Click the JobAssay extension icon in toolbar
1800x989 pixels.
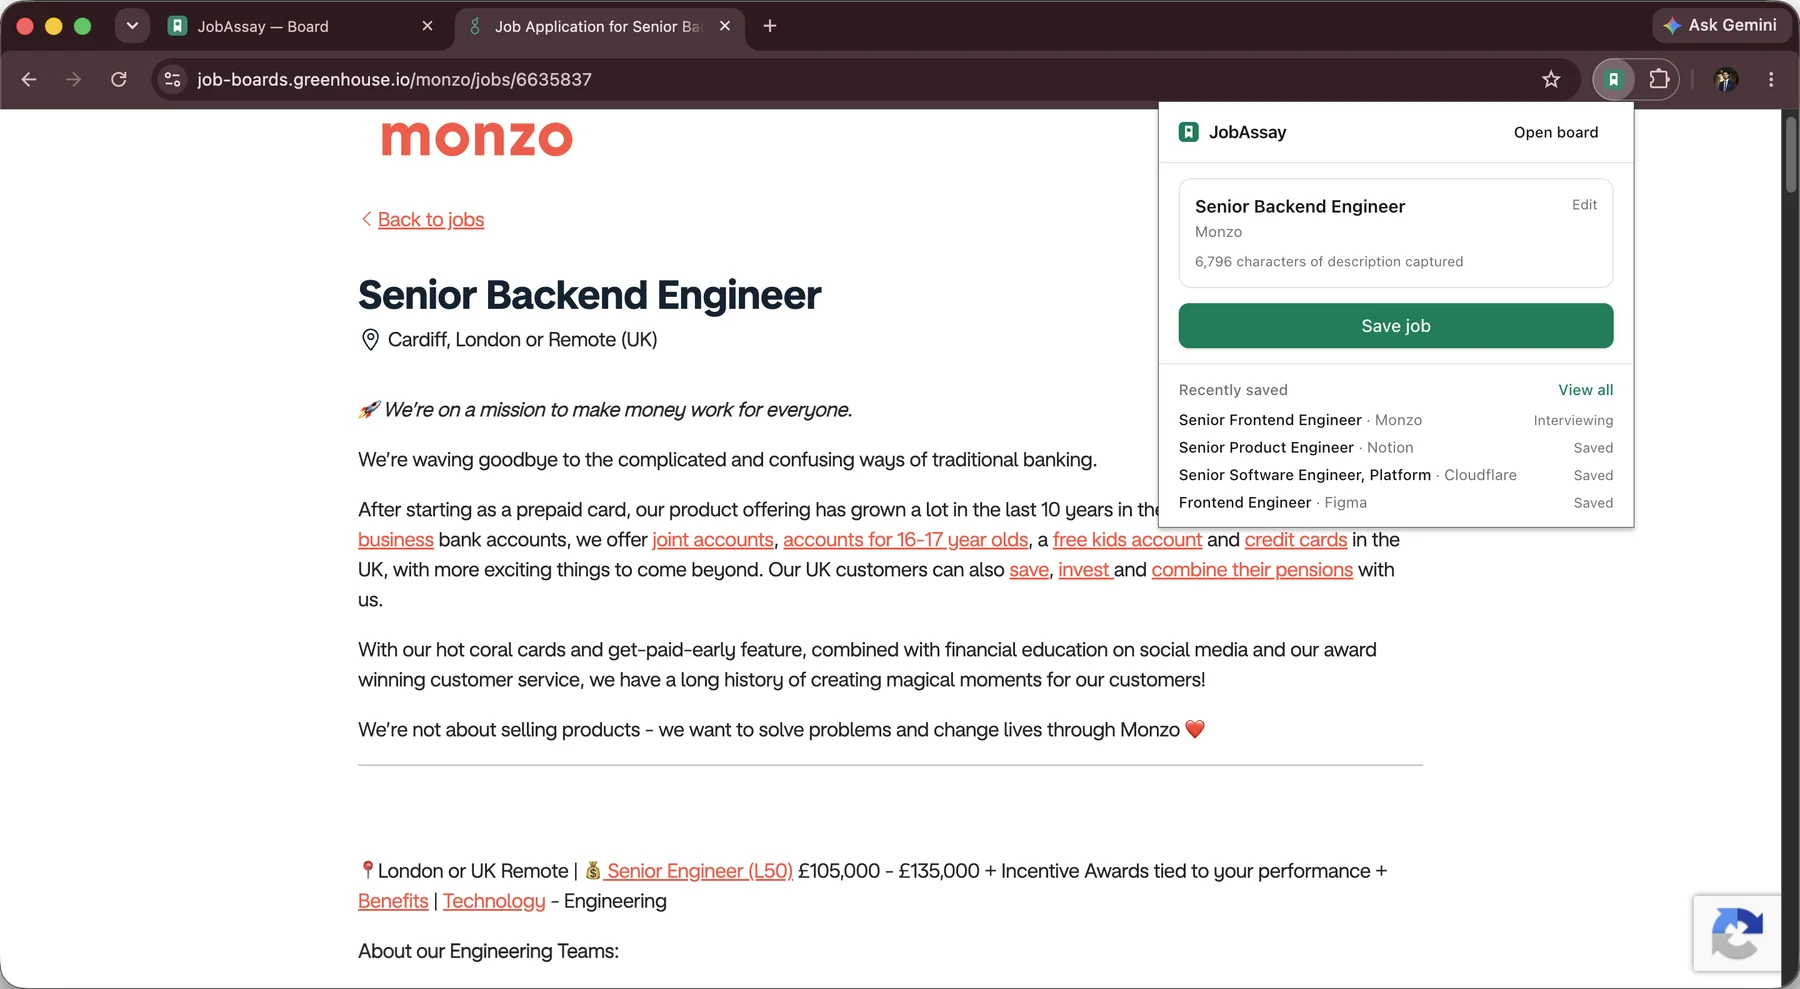pos(1613,79)
